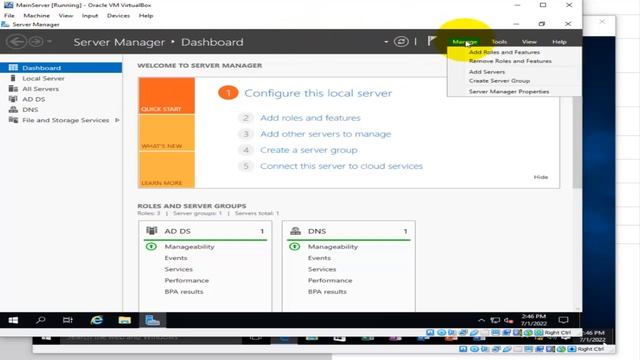This screenshot has width=640, height=360.
Task: Open Task View on taskbar
Action: (x=68, y=320)
